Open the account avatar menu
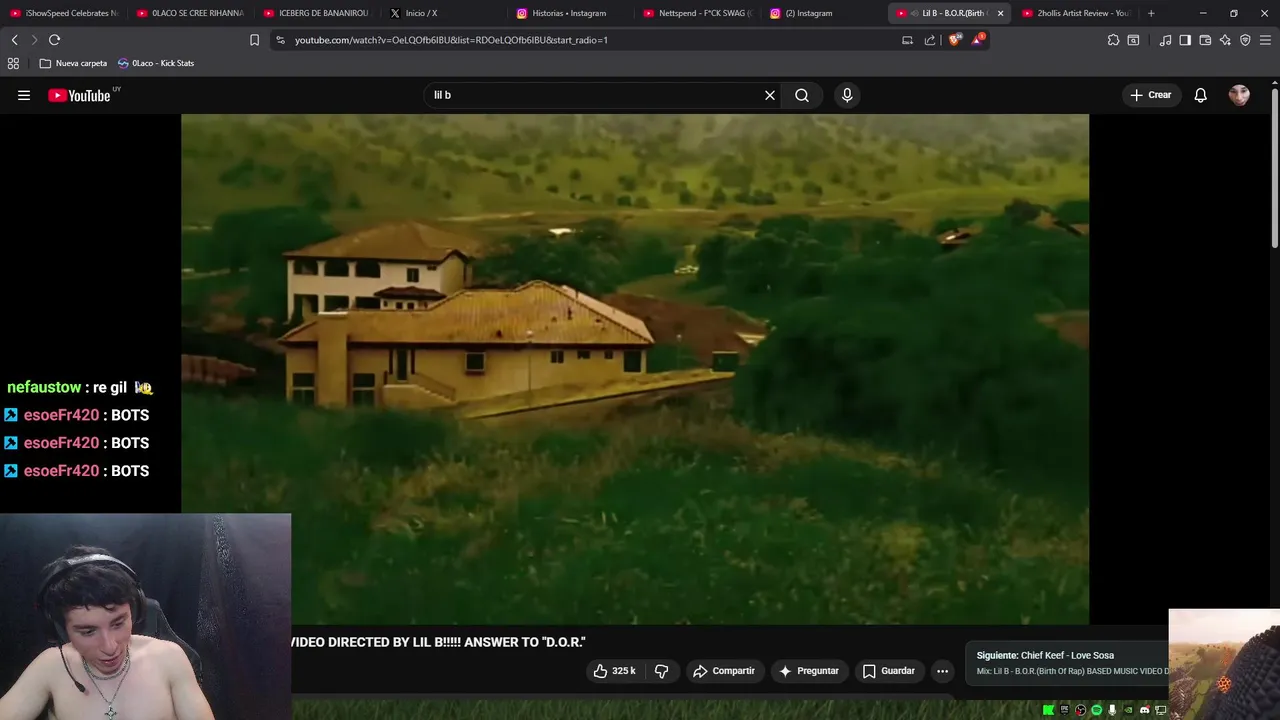The image size is (1280, 720). (1239, 95)
